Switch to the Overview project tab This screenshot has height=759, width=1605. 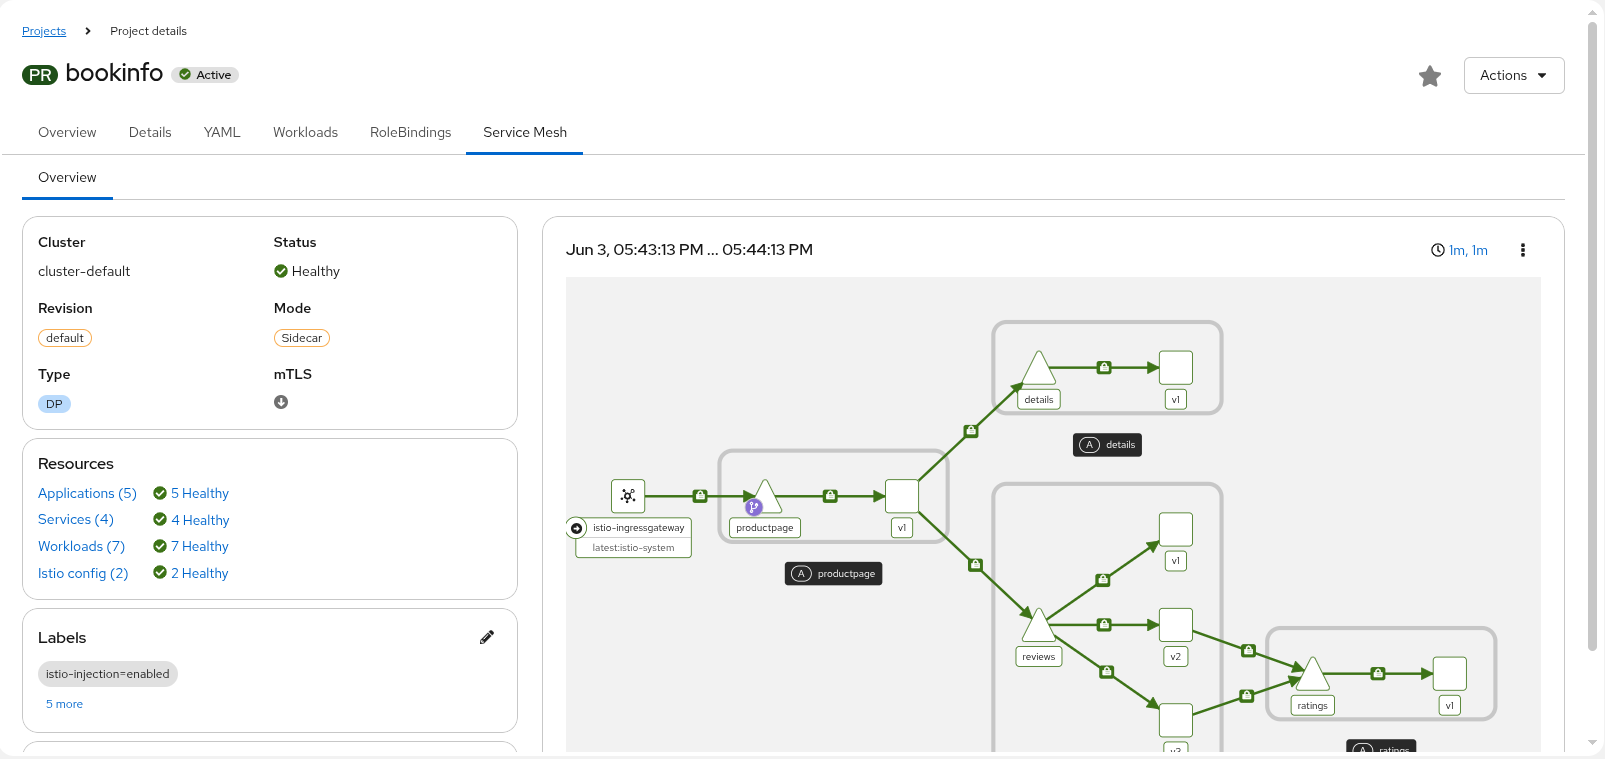pyautogui.click(x=67, y=132)
